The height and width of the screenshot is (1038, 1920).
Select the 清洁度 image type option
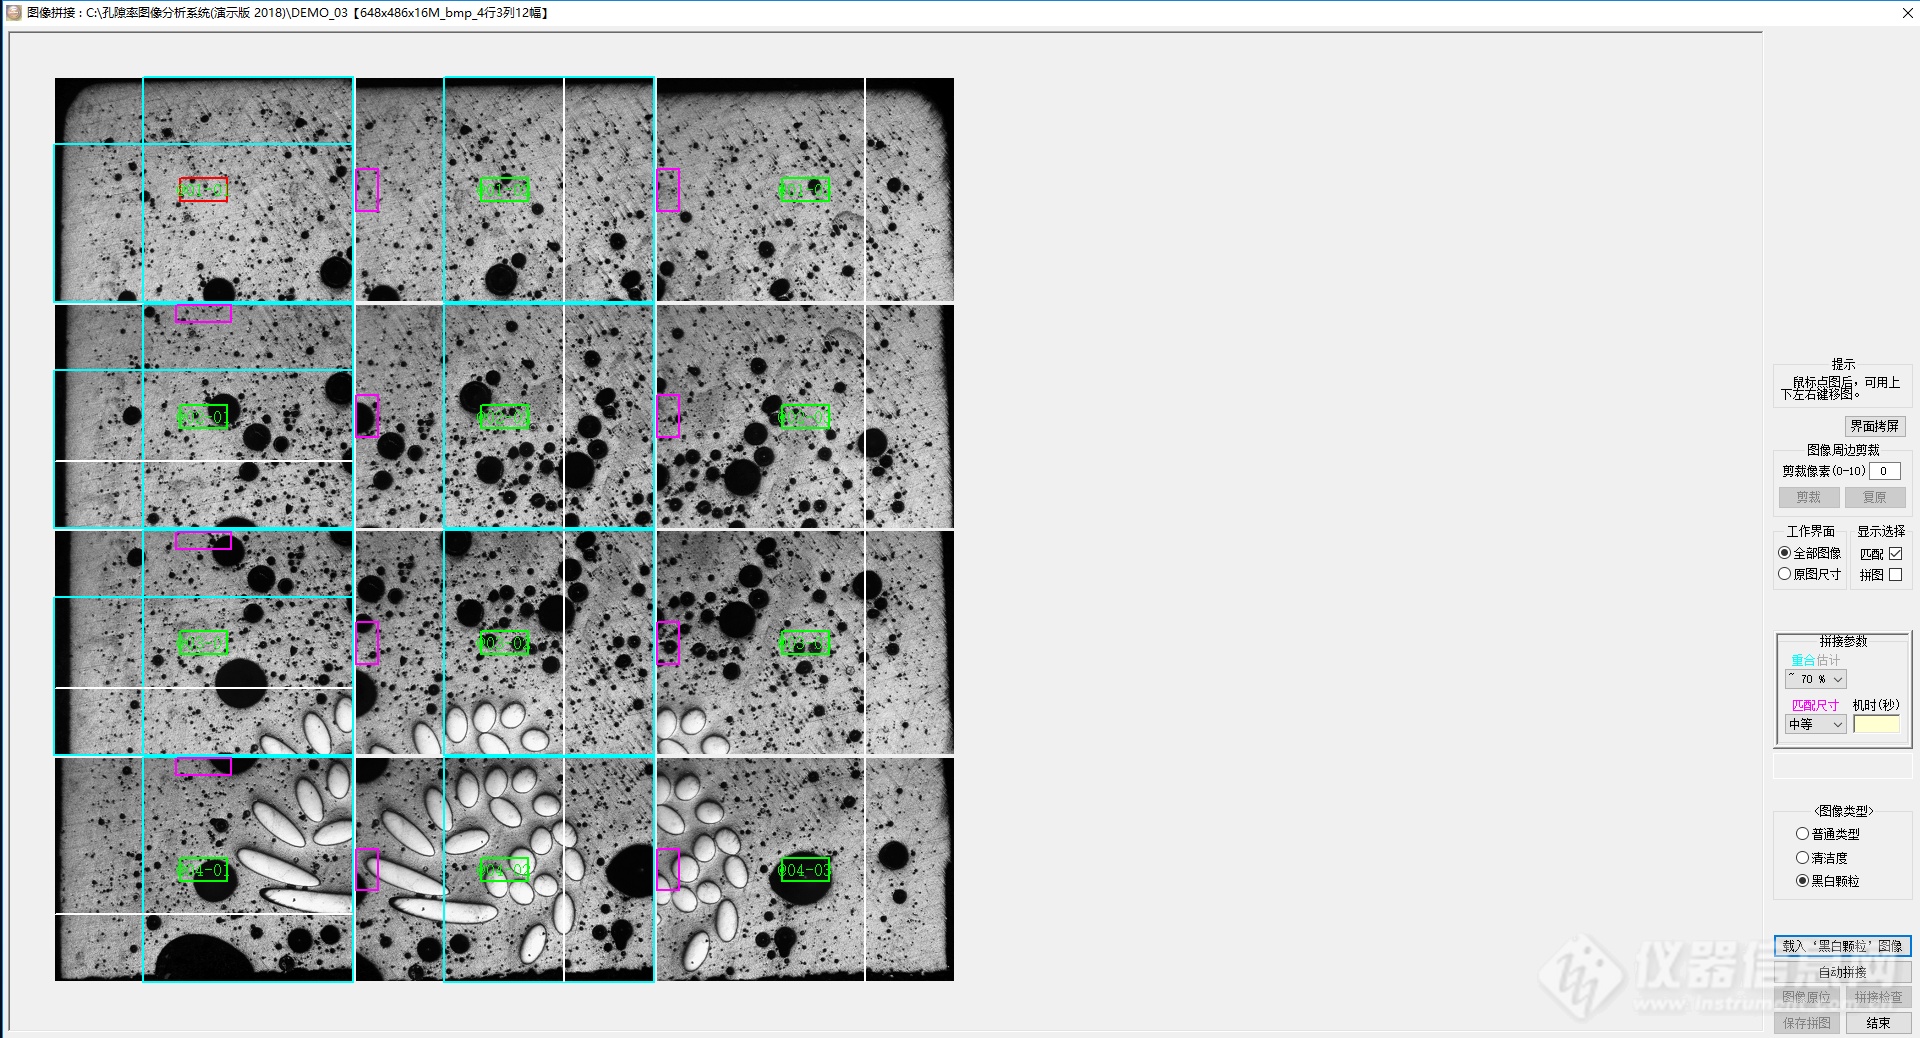pos(1802,858)
